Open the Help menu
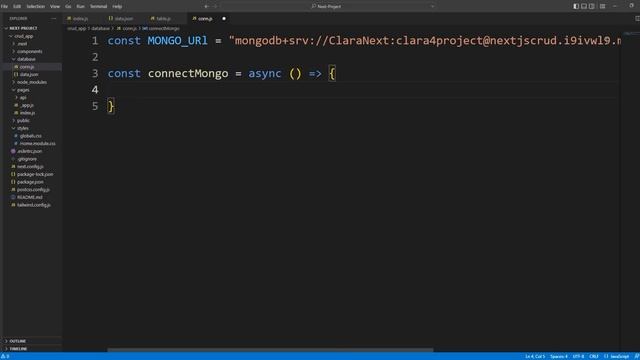 point(117,7)
